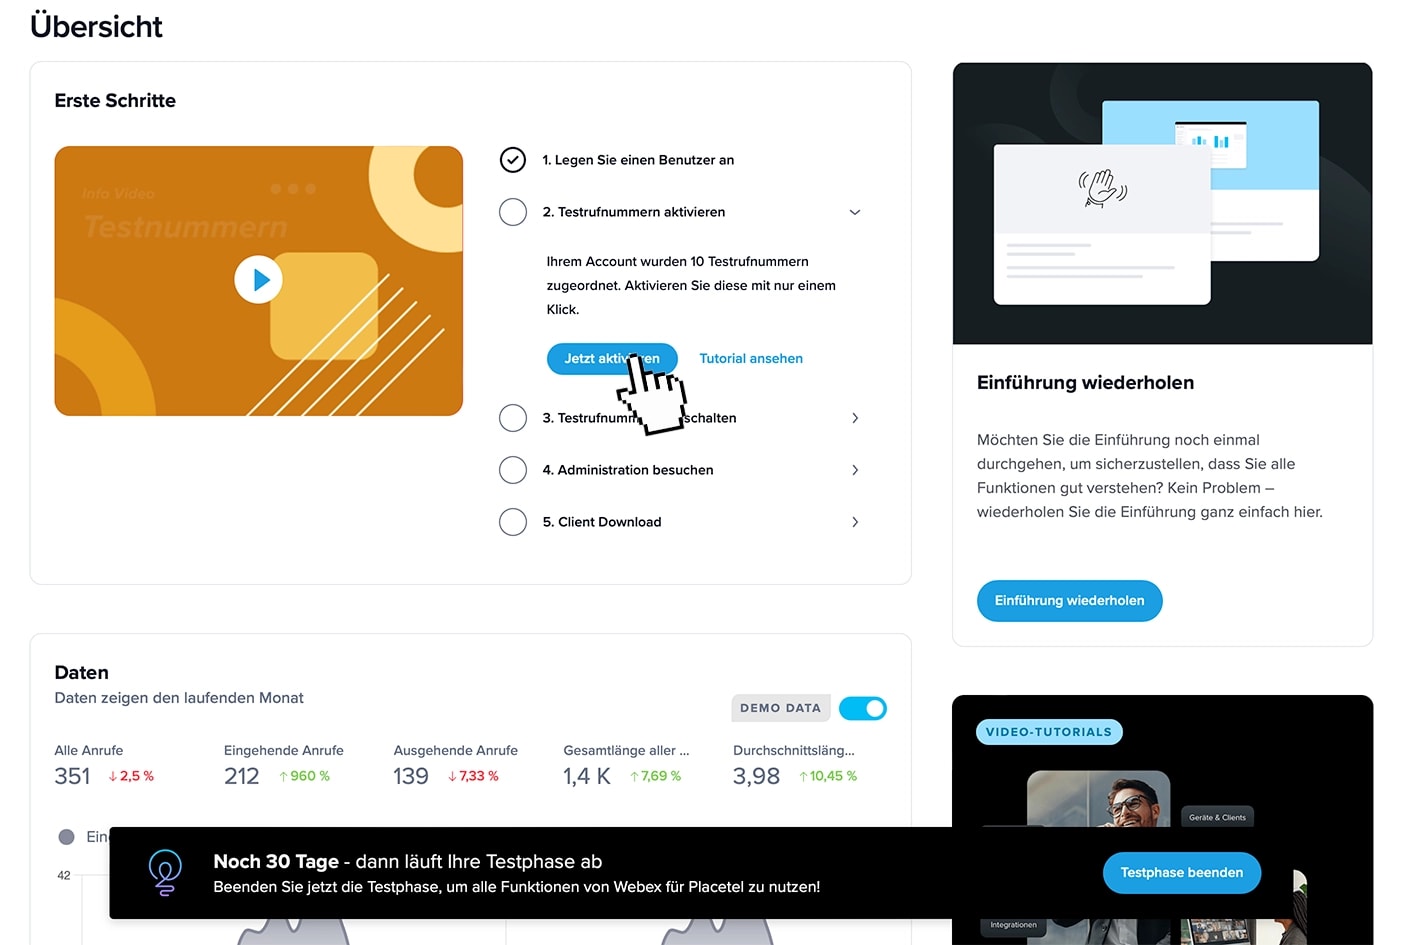Viewport: 1412px width, 945px height.
Task: Collapse the Testrufnummern aktivieren step chevron
Action: point(855,212)
